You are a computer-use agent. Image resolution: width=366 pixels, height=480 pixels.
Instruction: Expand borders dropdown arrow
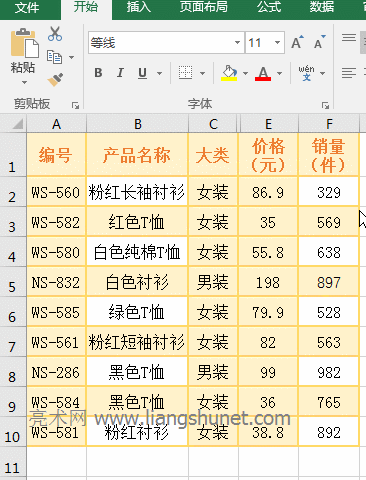pos(202,73)
